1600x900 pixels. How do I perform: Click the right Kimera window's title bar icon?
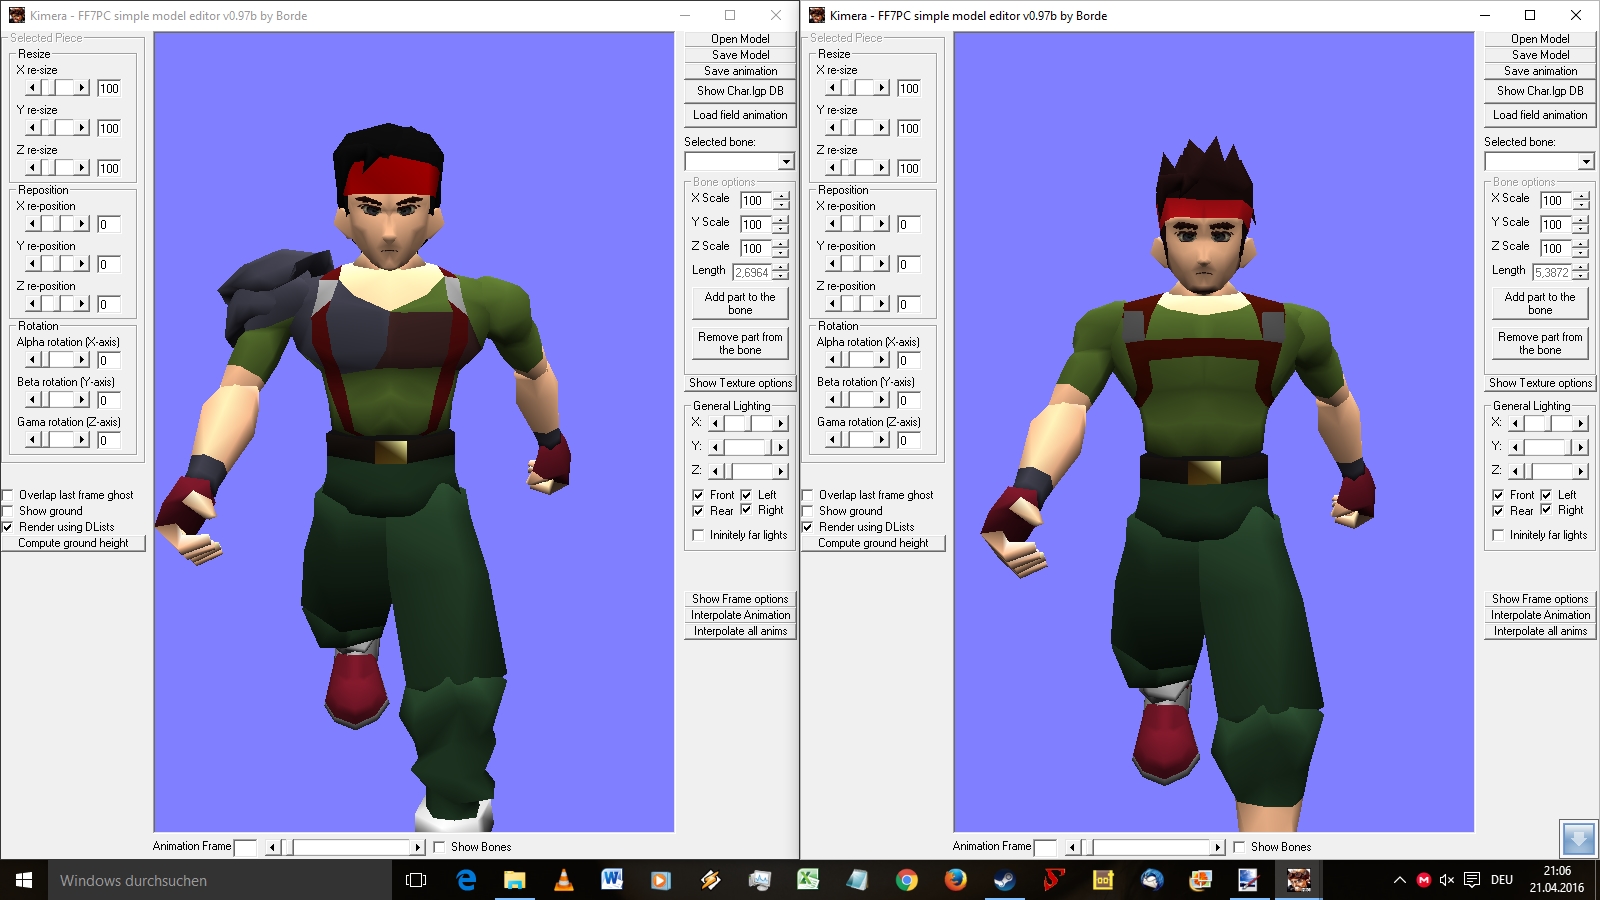pos(816,15)
